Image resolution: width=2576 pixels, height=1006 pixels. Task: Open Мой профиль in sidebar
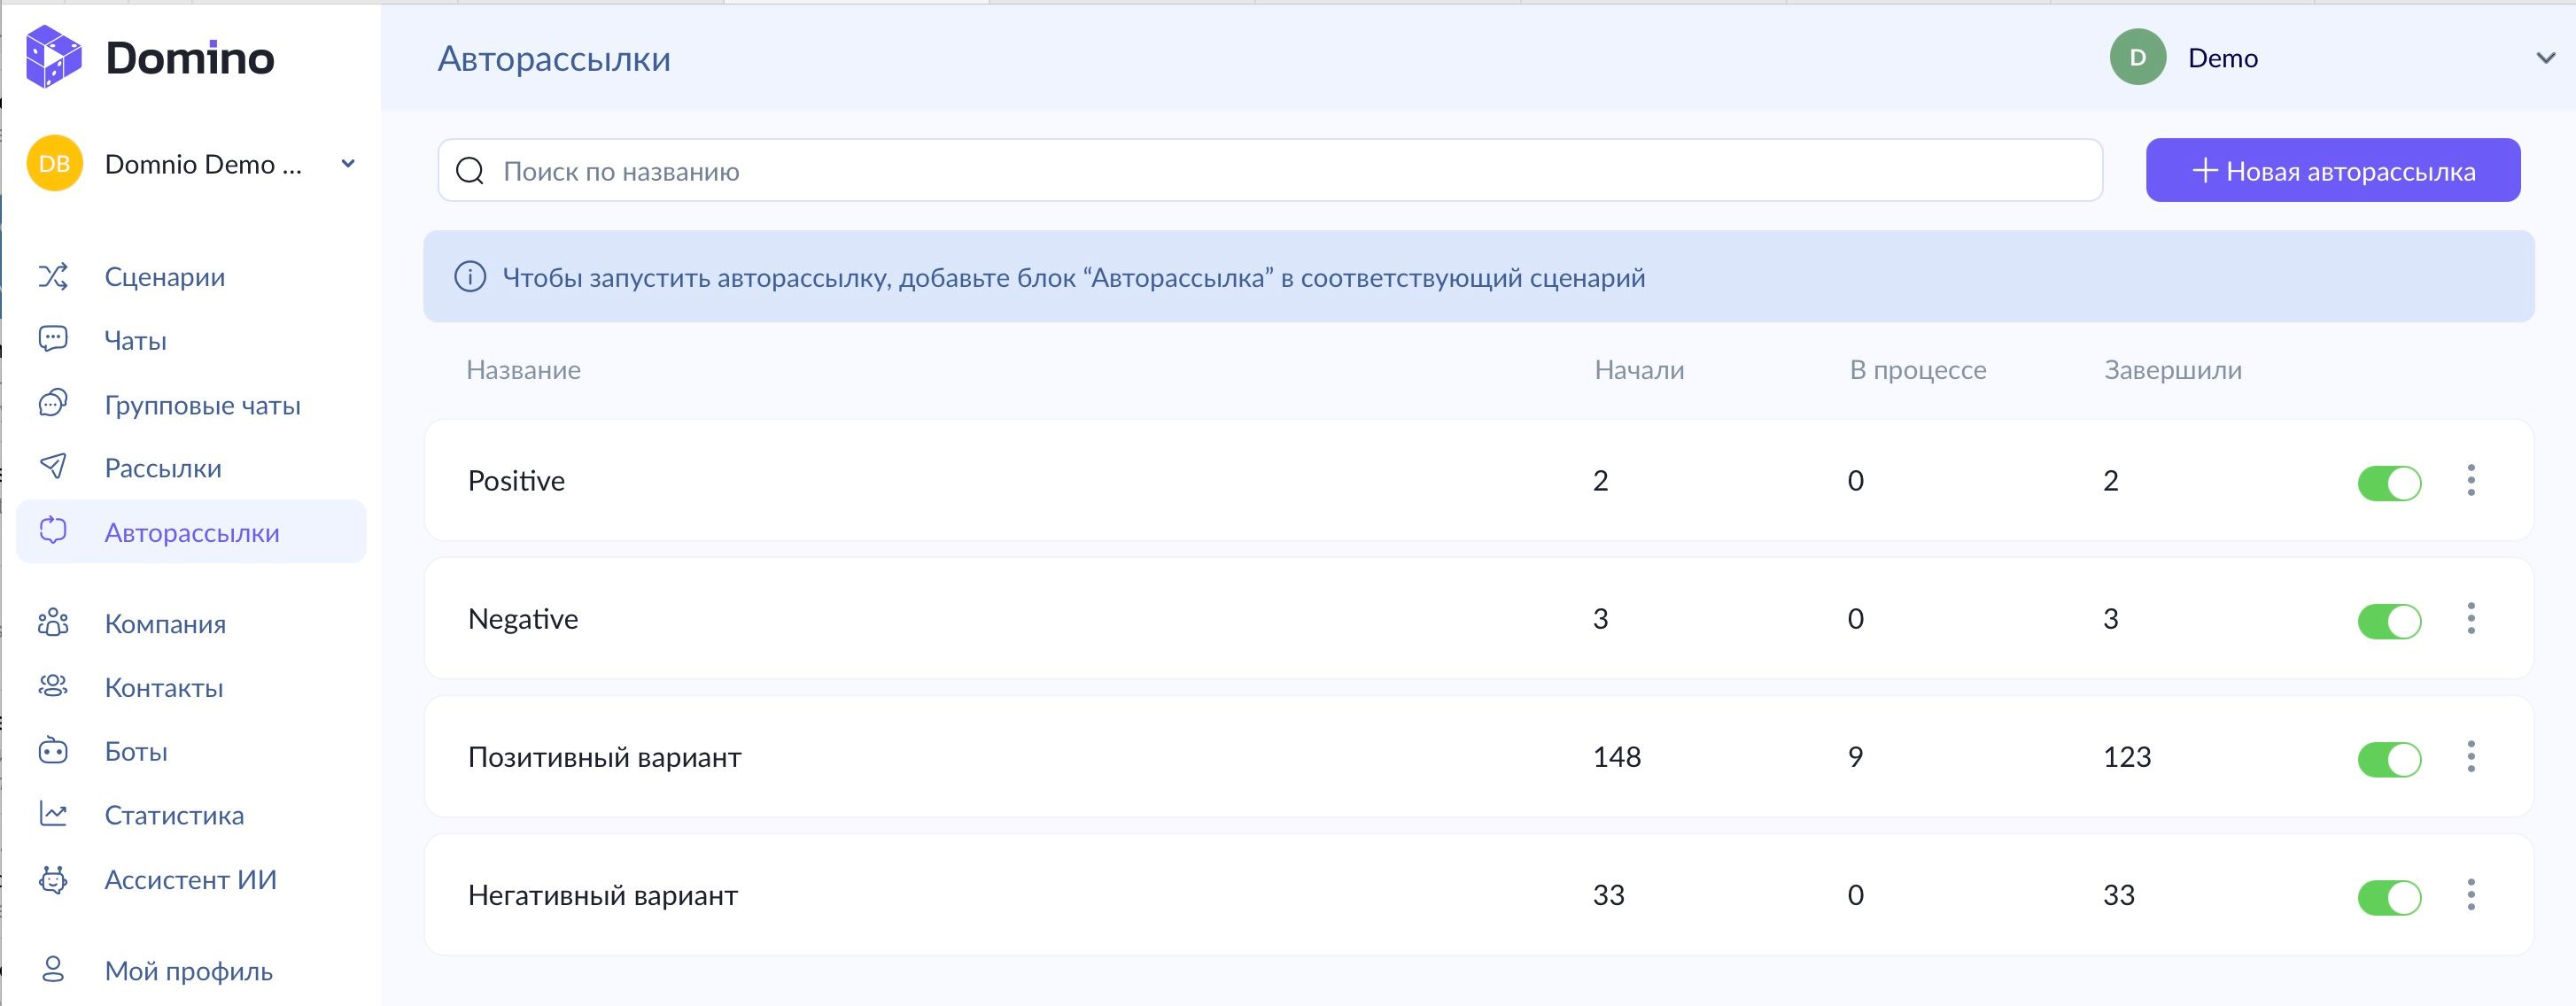(188, 970)
